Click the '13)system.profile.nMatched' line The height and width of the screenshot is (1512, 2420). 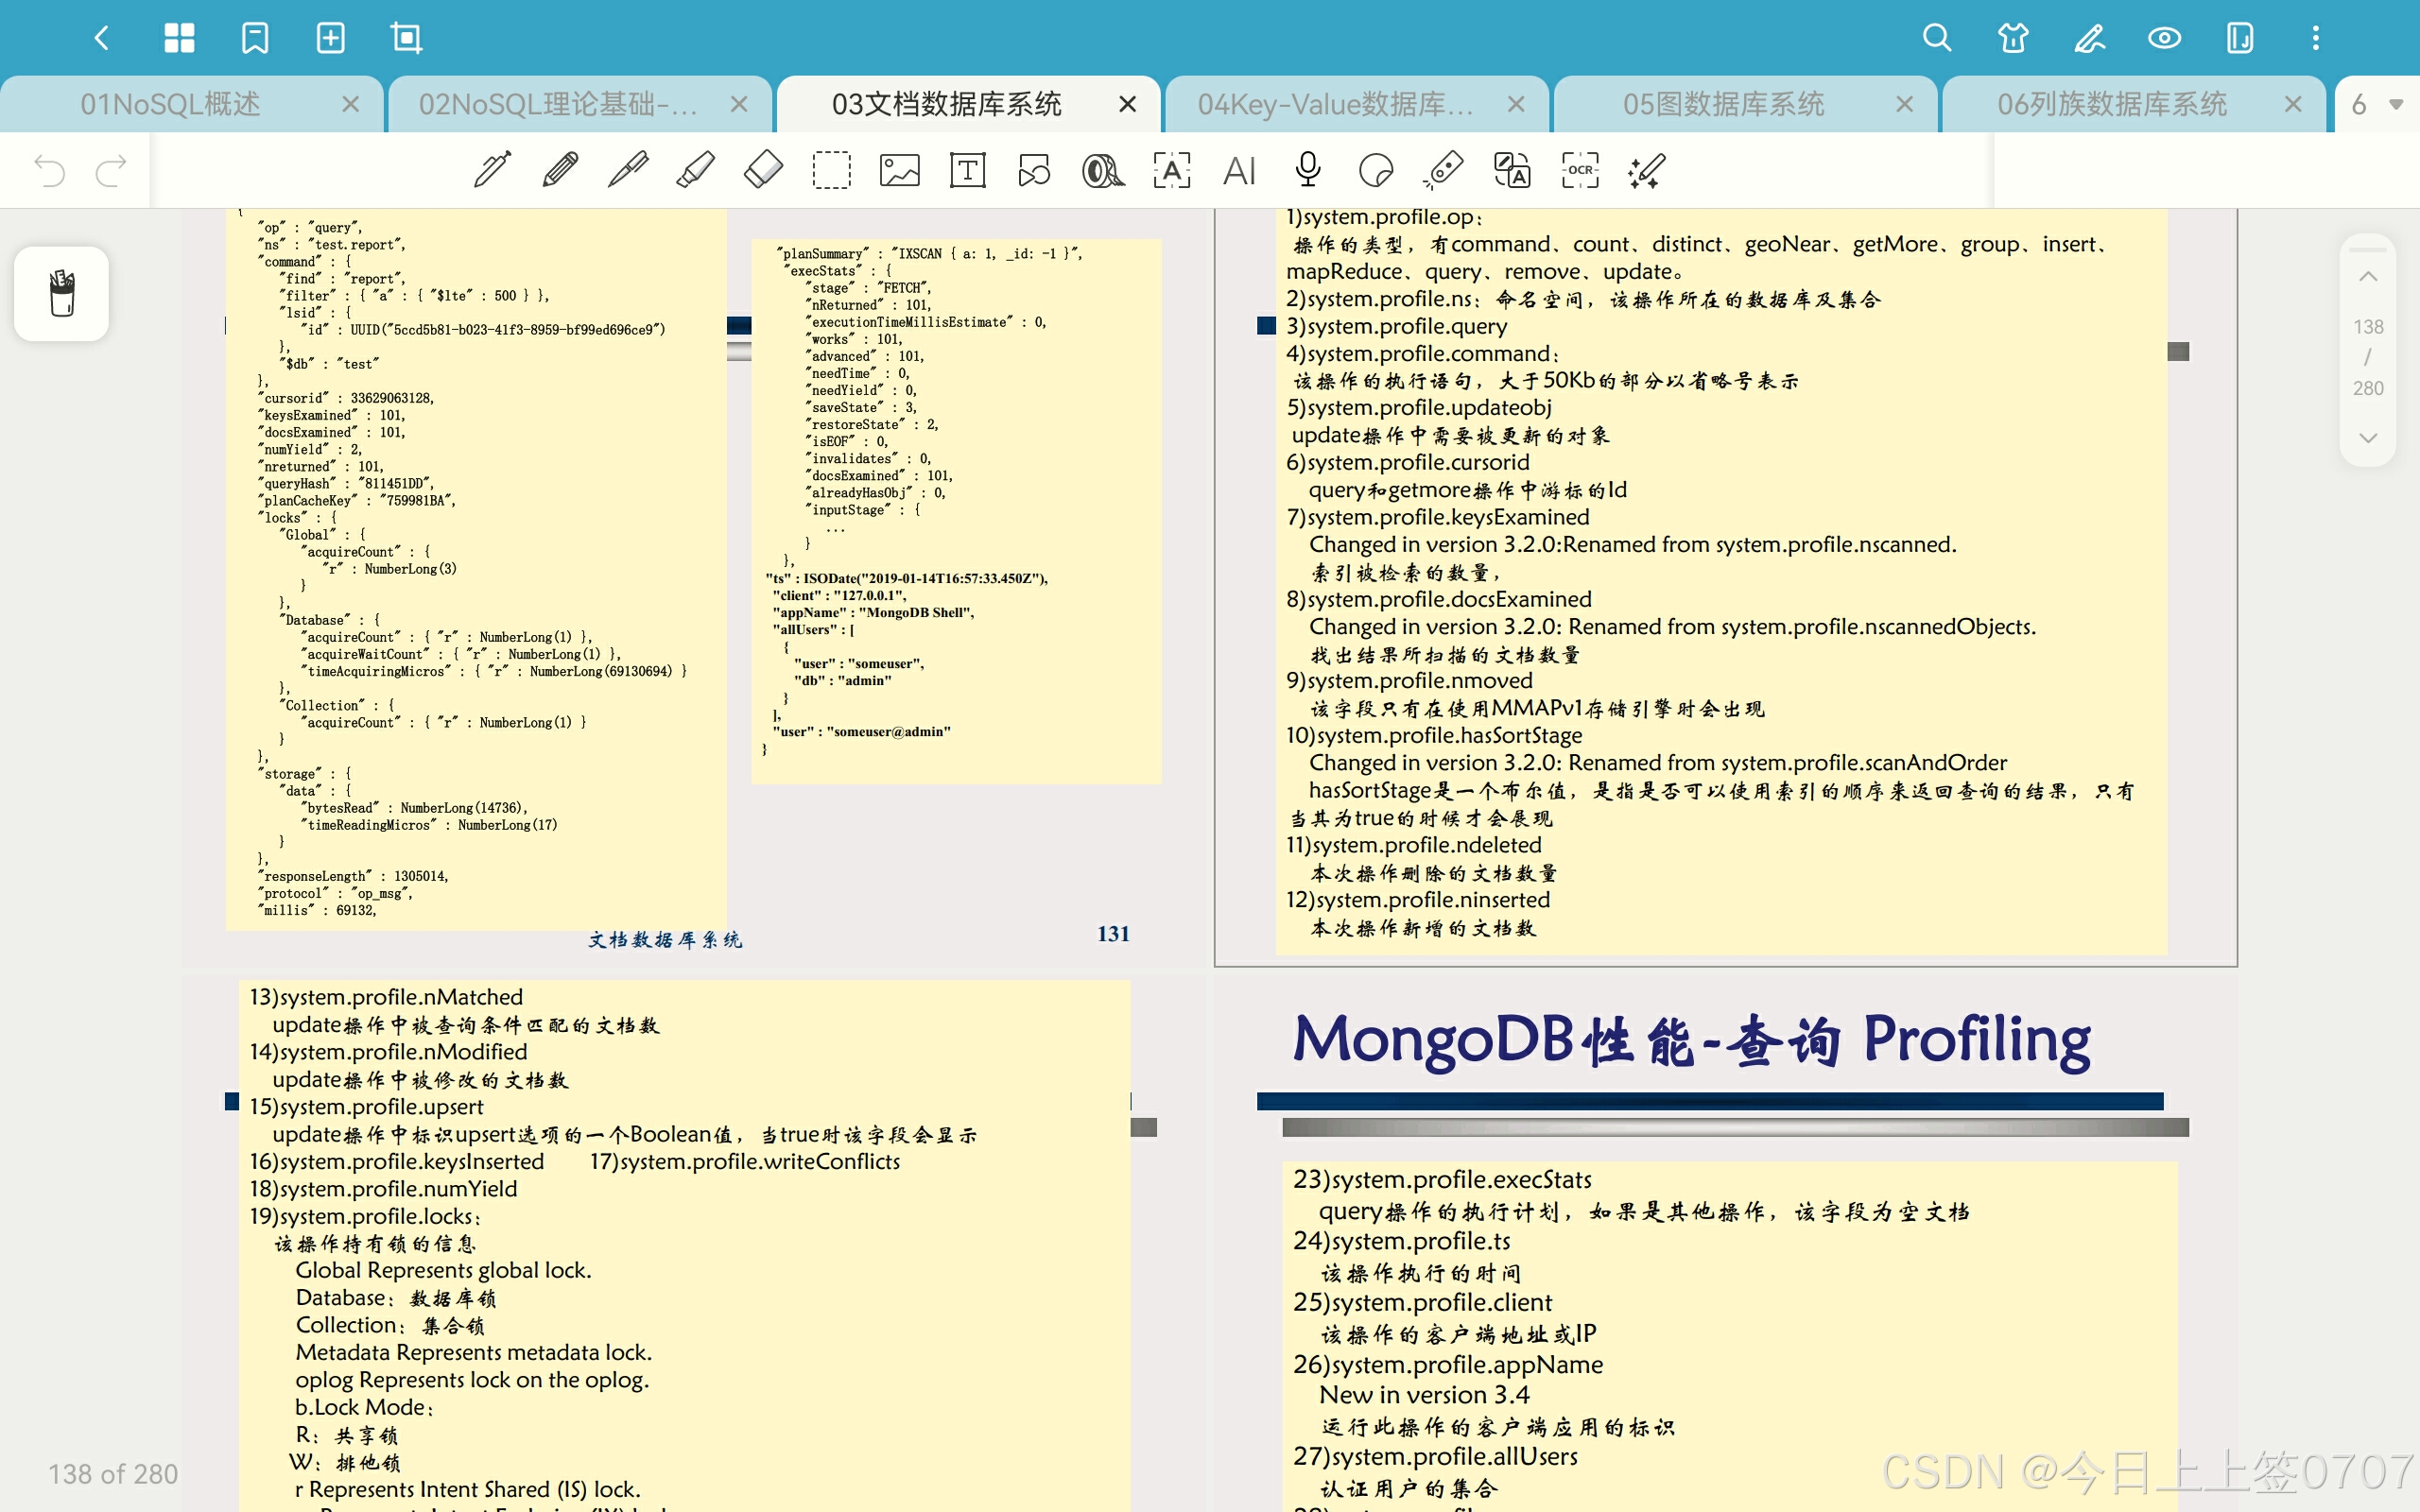click(x=386, y=997)
